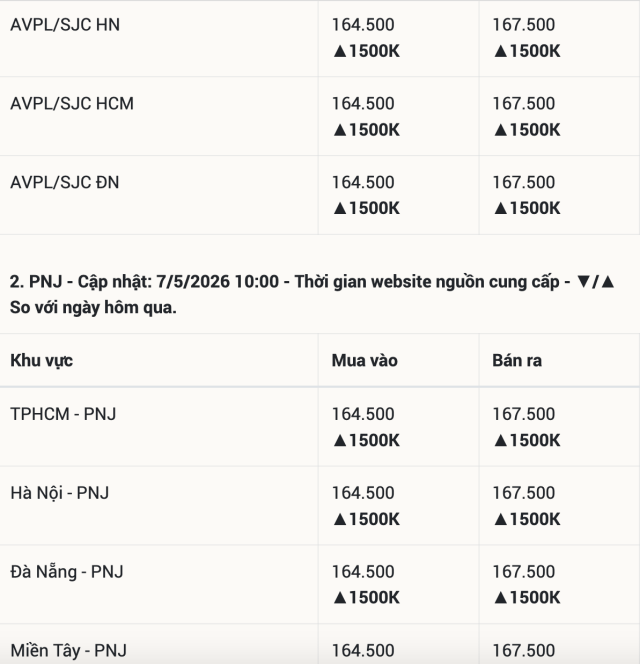Image resolution: width=640 pixels, height=664 pixels.
Task: Click the PNJ update heading text
Action: click(312, 295)
